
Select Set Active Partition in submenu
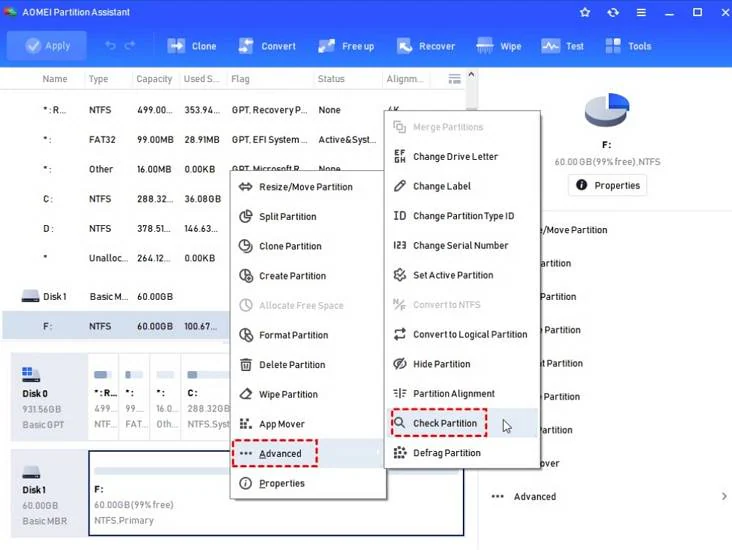point(462,275)
